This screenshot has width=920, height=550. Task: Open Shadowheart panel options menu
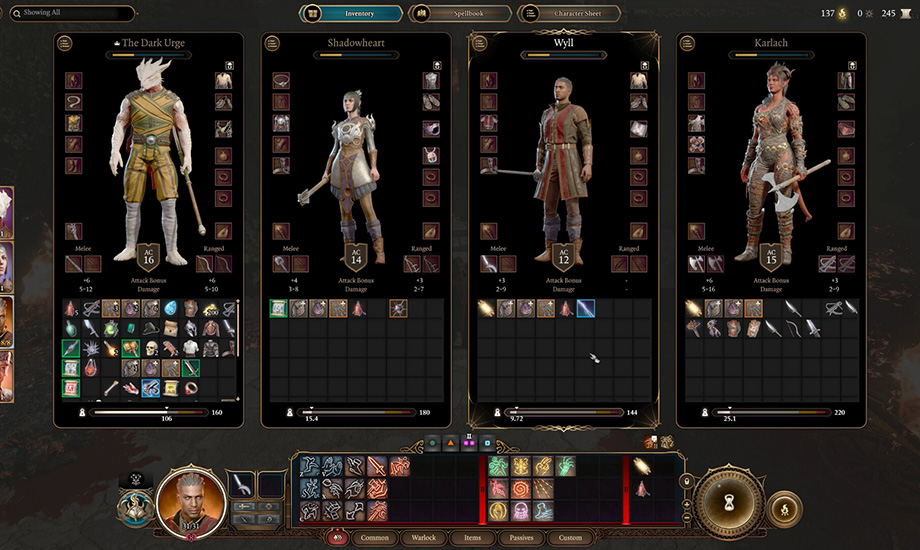pos(272,43)
